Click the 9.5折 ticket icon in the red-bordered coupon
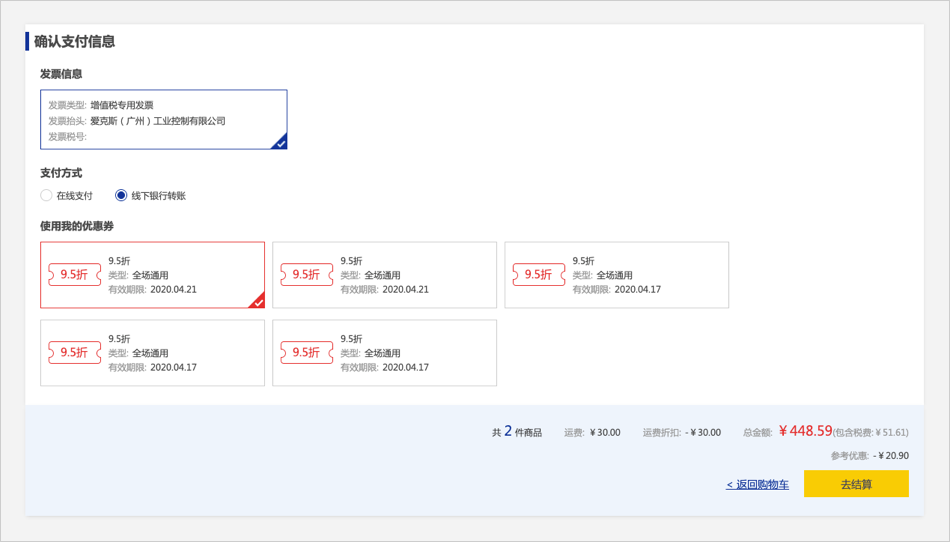 click(x=75, y=274)
